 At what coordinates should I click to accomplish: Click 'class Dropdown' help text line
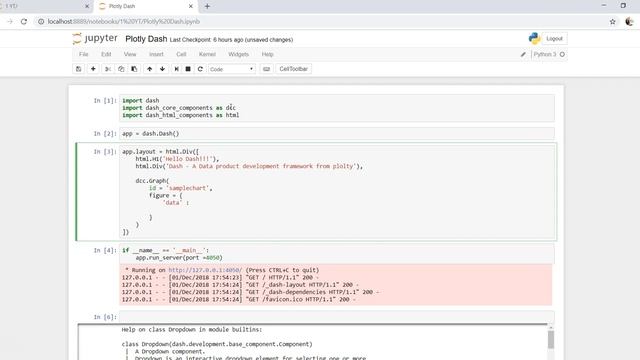coord(217,344)
